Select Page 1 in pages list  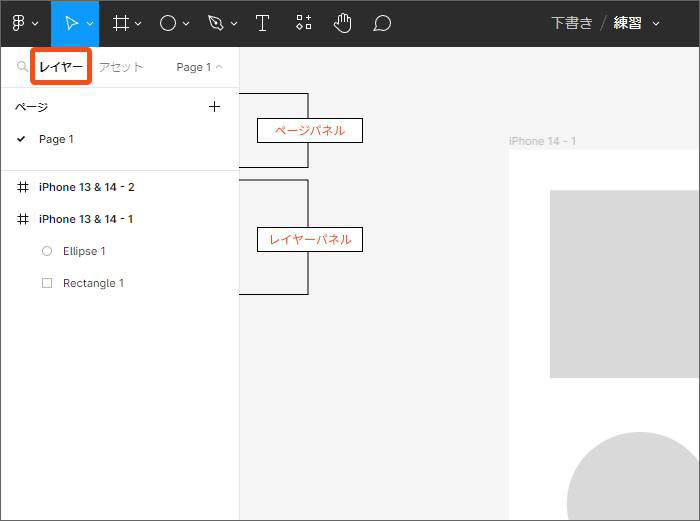point(56,139)
